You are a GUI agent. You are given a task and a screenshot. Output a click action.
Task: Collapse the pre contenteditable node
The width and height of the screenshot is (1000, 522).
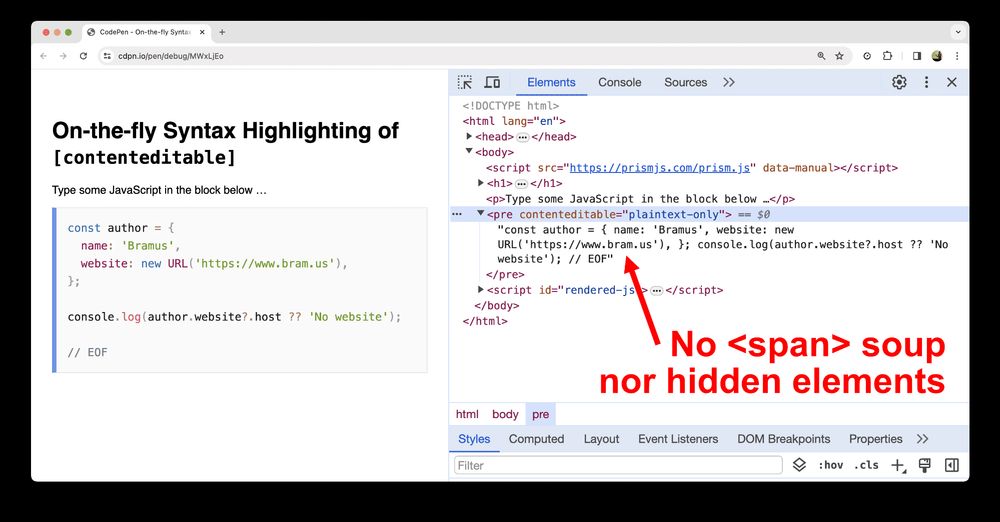(480, 214)
